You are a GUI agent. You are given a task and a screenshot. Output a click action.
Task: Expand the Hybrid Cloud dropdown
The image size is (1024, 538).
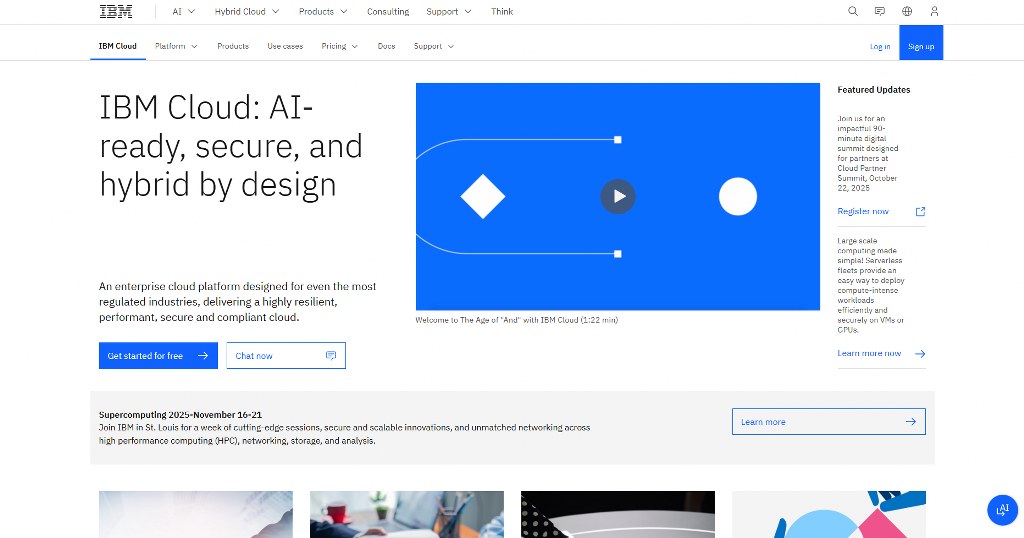[x=247, y=12]
